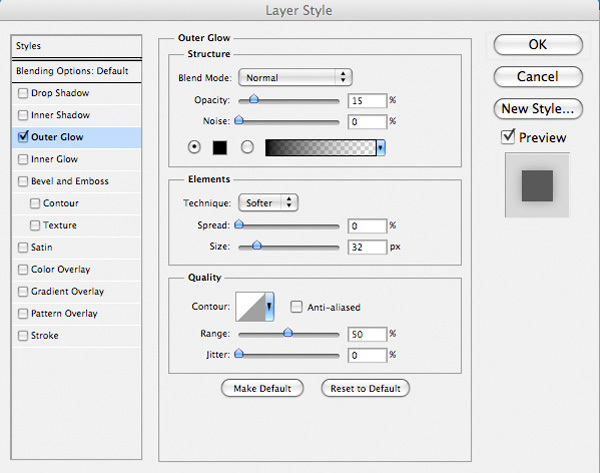Click the black glow color swatch

pyautogui.click(x=220, y=147)
